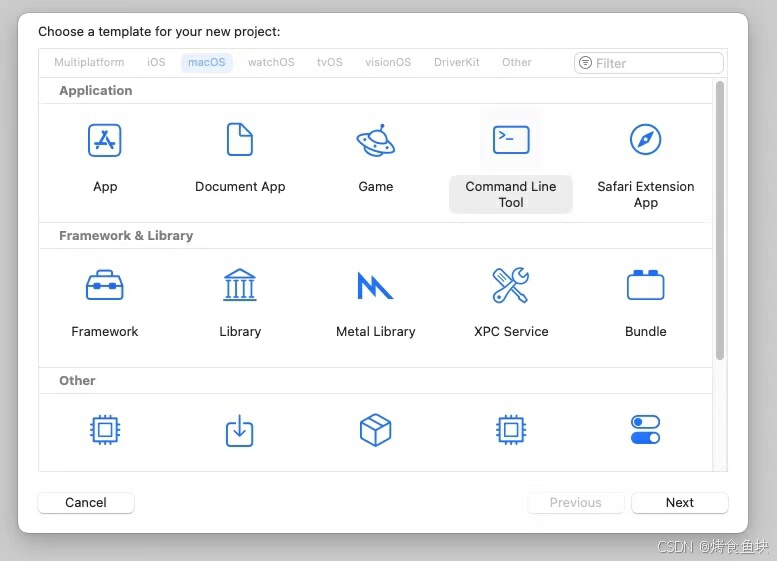Switch to the iOS tab
Screen dimensions: 777x561
pos(156,62)
